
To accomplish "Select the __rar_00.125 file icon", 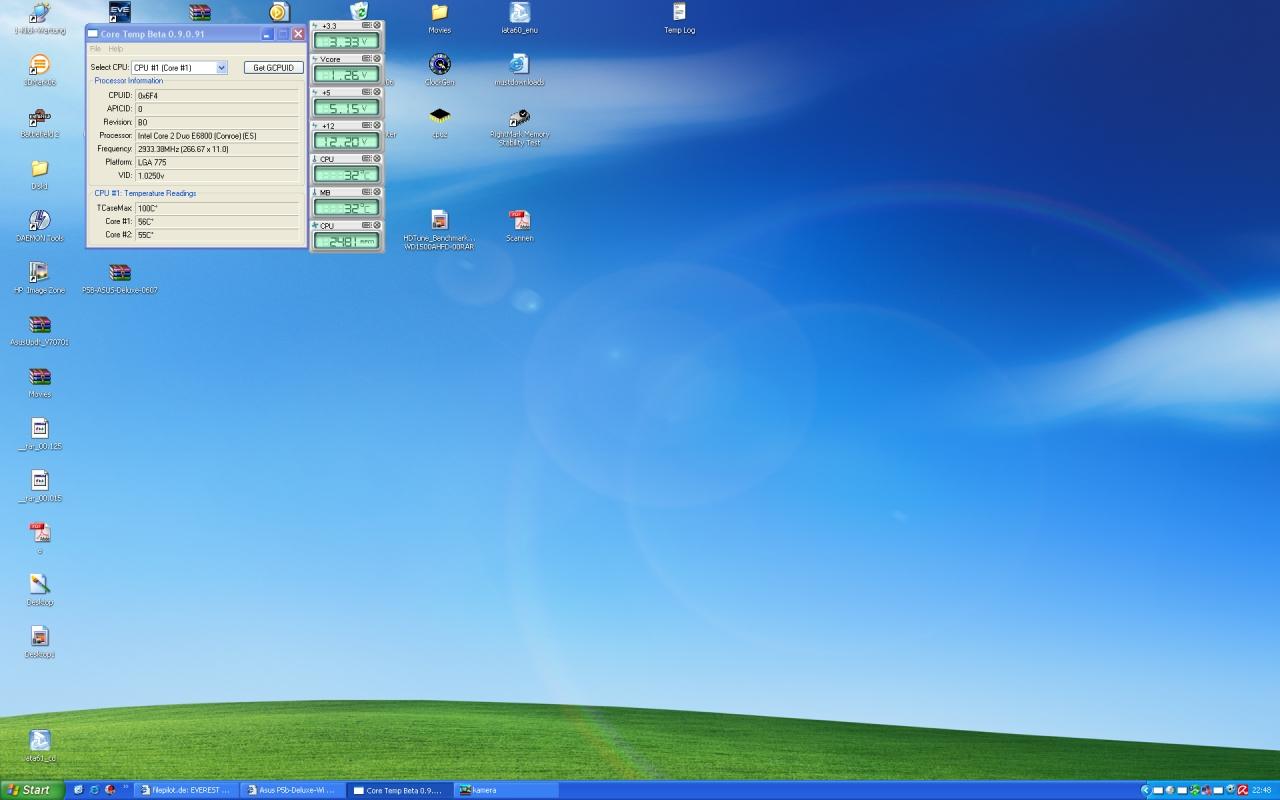I will coord(40,434).
